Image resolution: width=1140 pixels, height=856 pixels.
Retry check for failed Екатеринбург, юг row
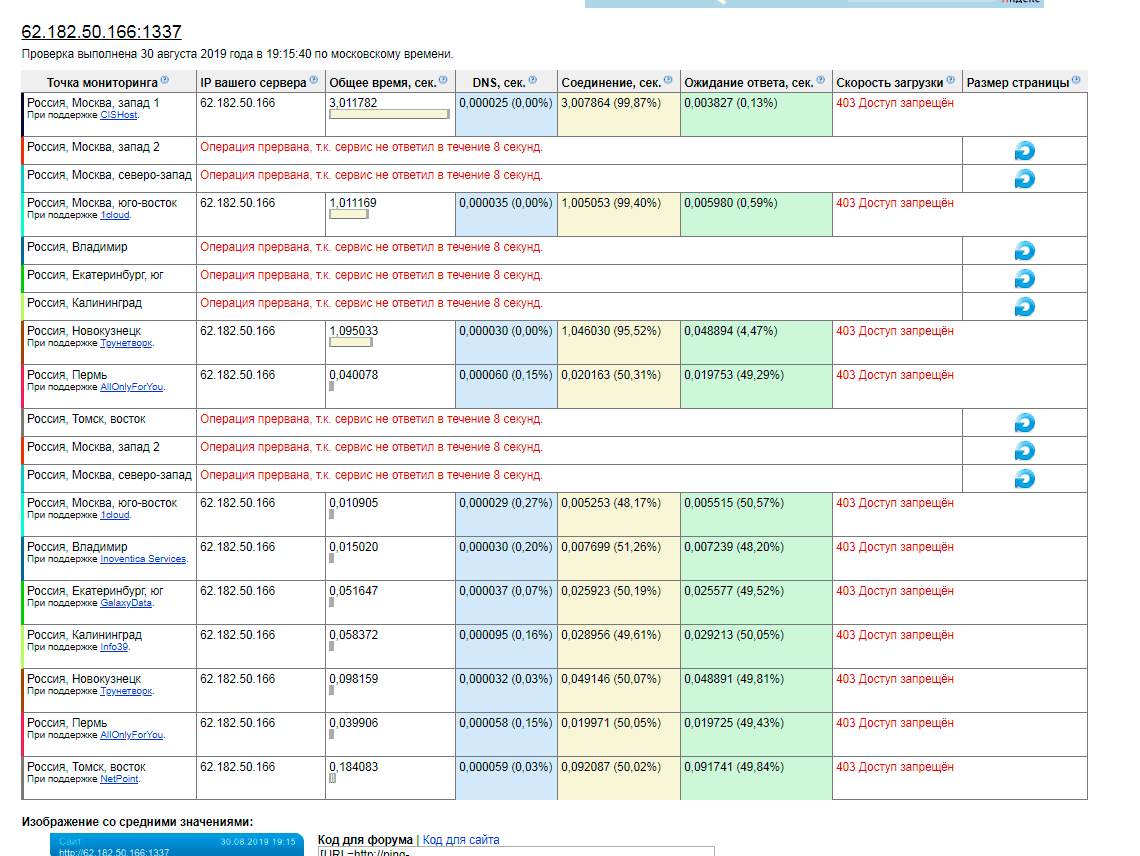click(1024, 279)
